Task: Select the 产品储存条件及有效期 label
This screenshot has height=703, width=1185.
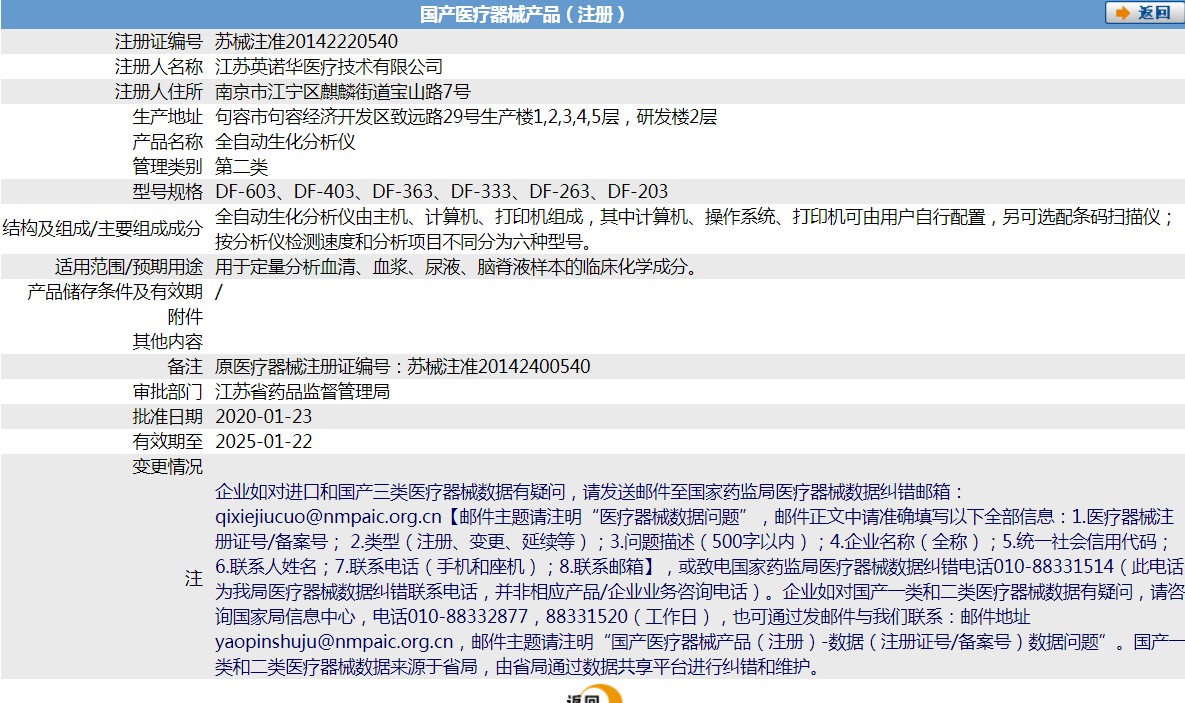Action: (115, 291)
